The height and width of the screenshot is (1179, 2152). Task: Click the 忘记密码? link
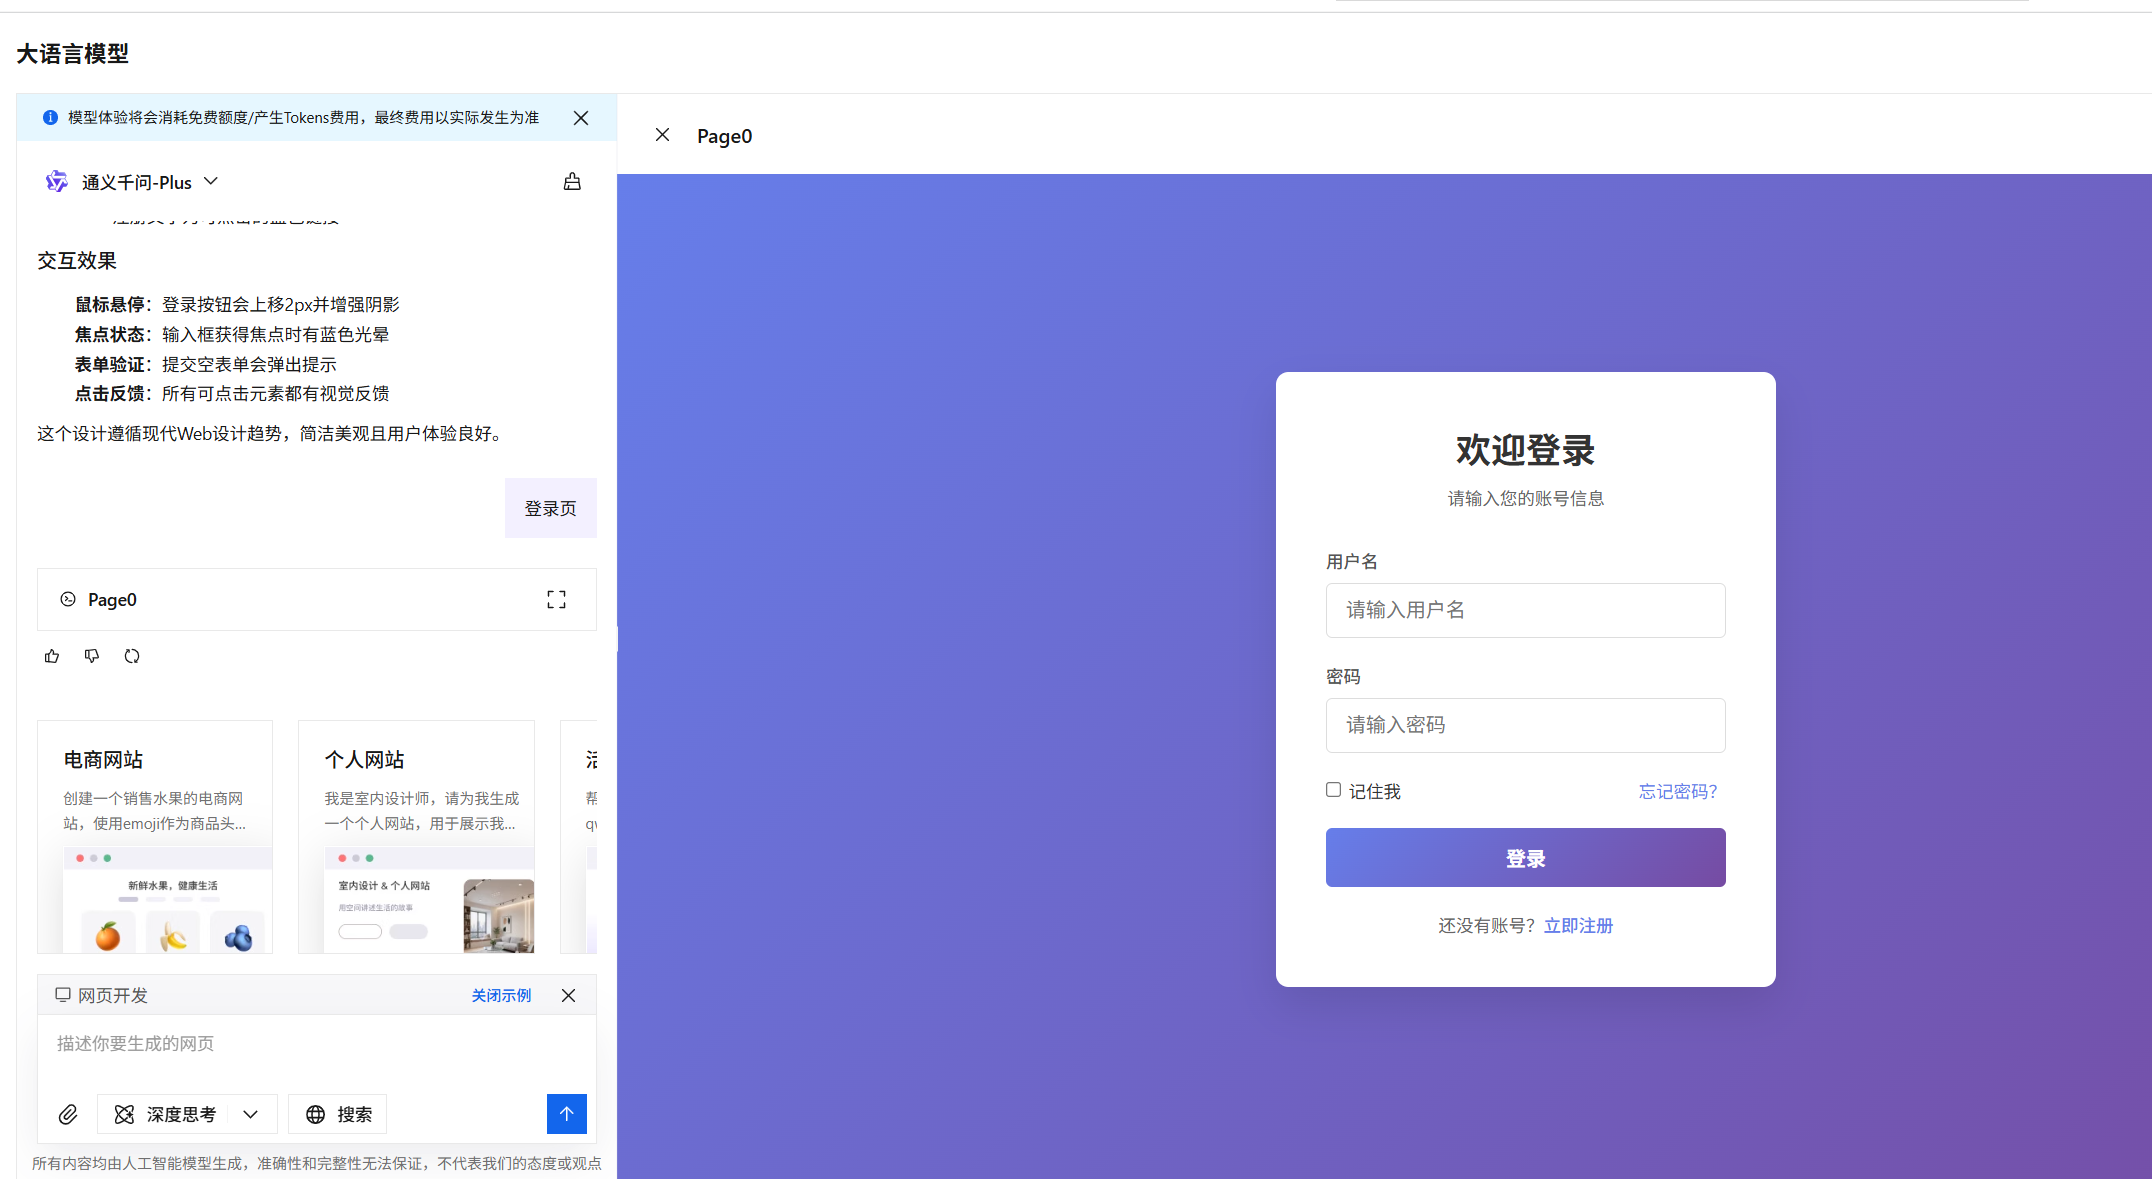[1677, 791]
